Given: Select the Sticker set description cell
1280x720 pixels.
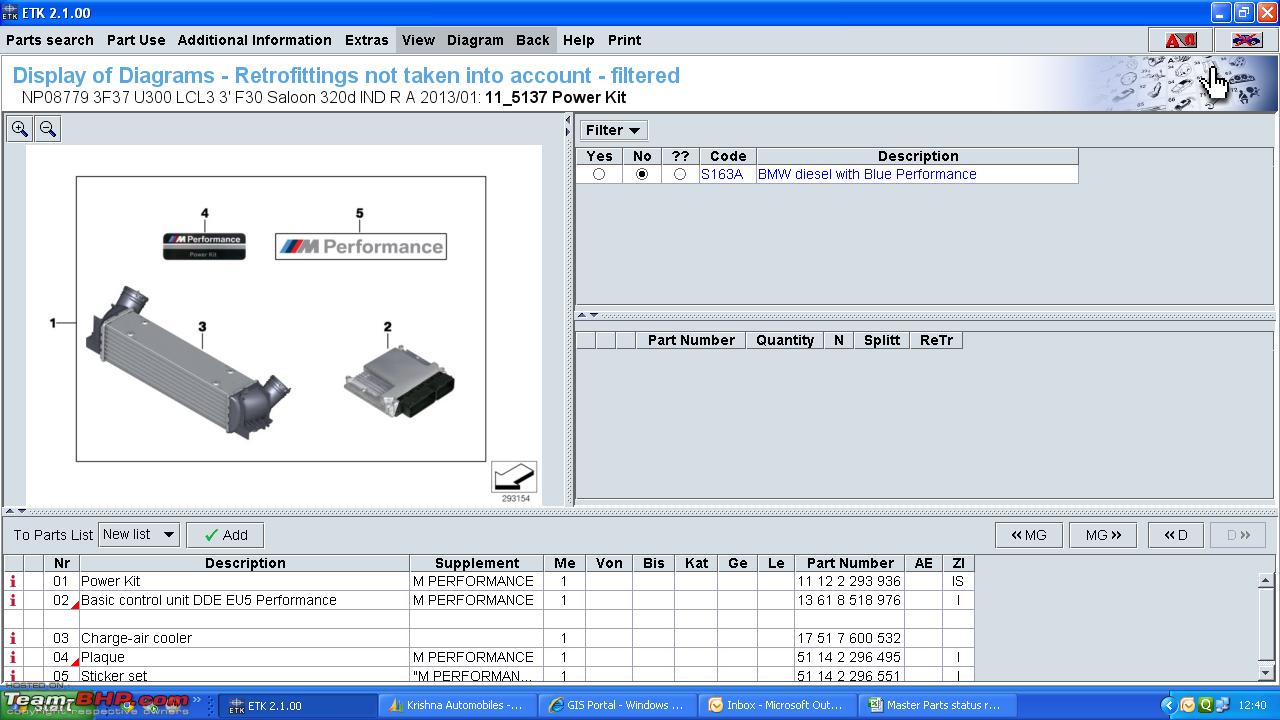Looking at the screenshot, I should click(x=245, y=675).
